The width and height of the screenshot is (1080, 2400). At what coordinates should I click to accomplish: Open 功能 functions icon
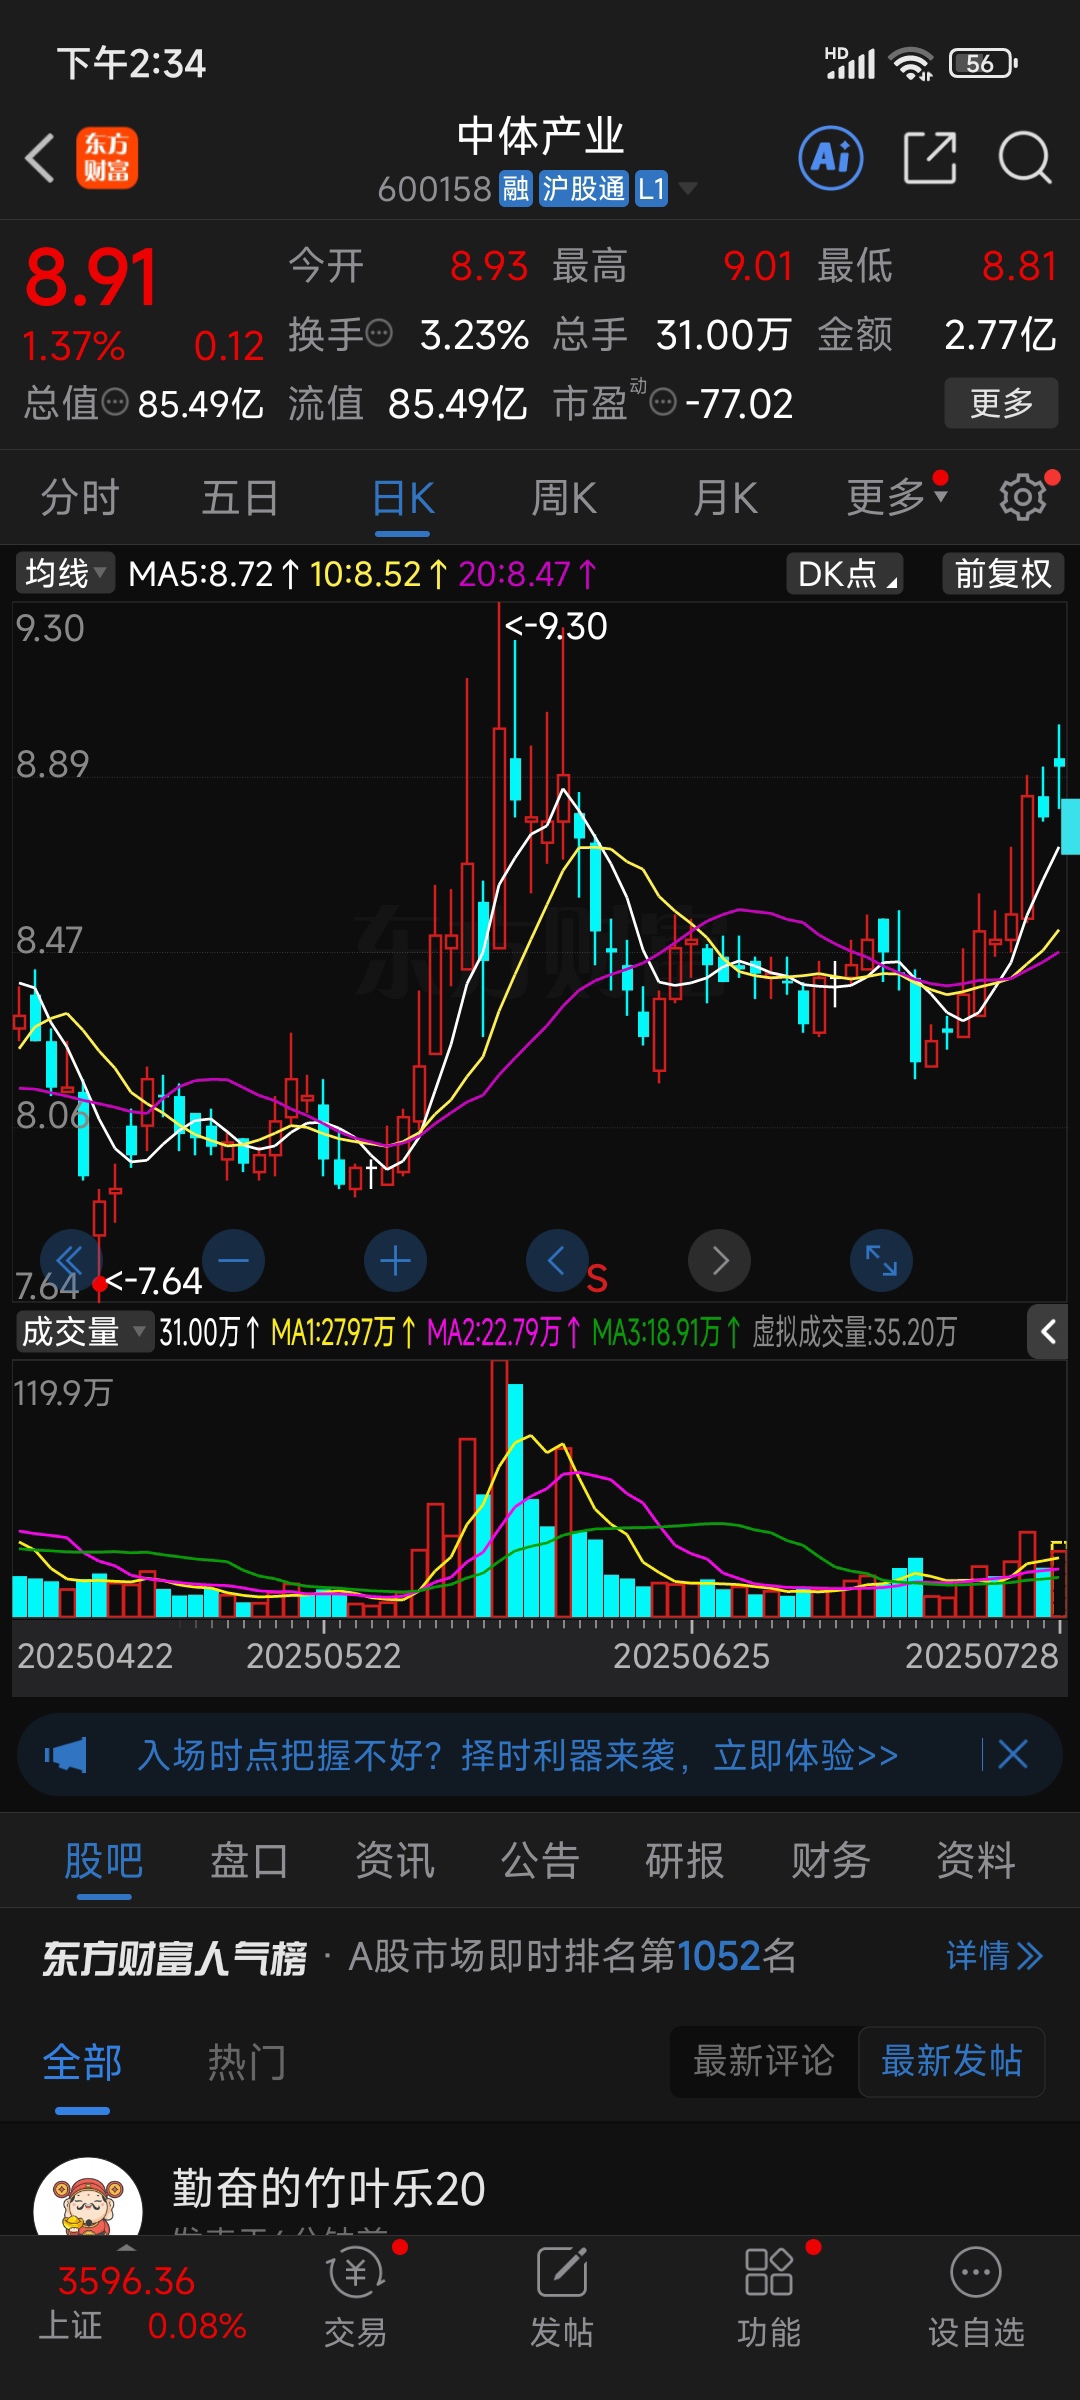click(769, 2298)
